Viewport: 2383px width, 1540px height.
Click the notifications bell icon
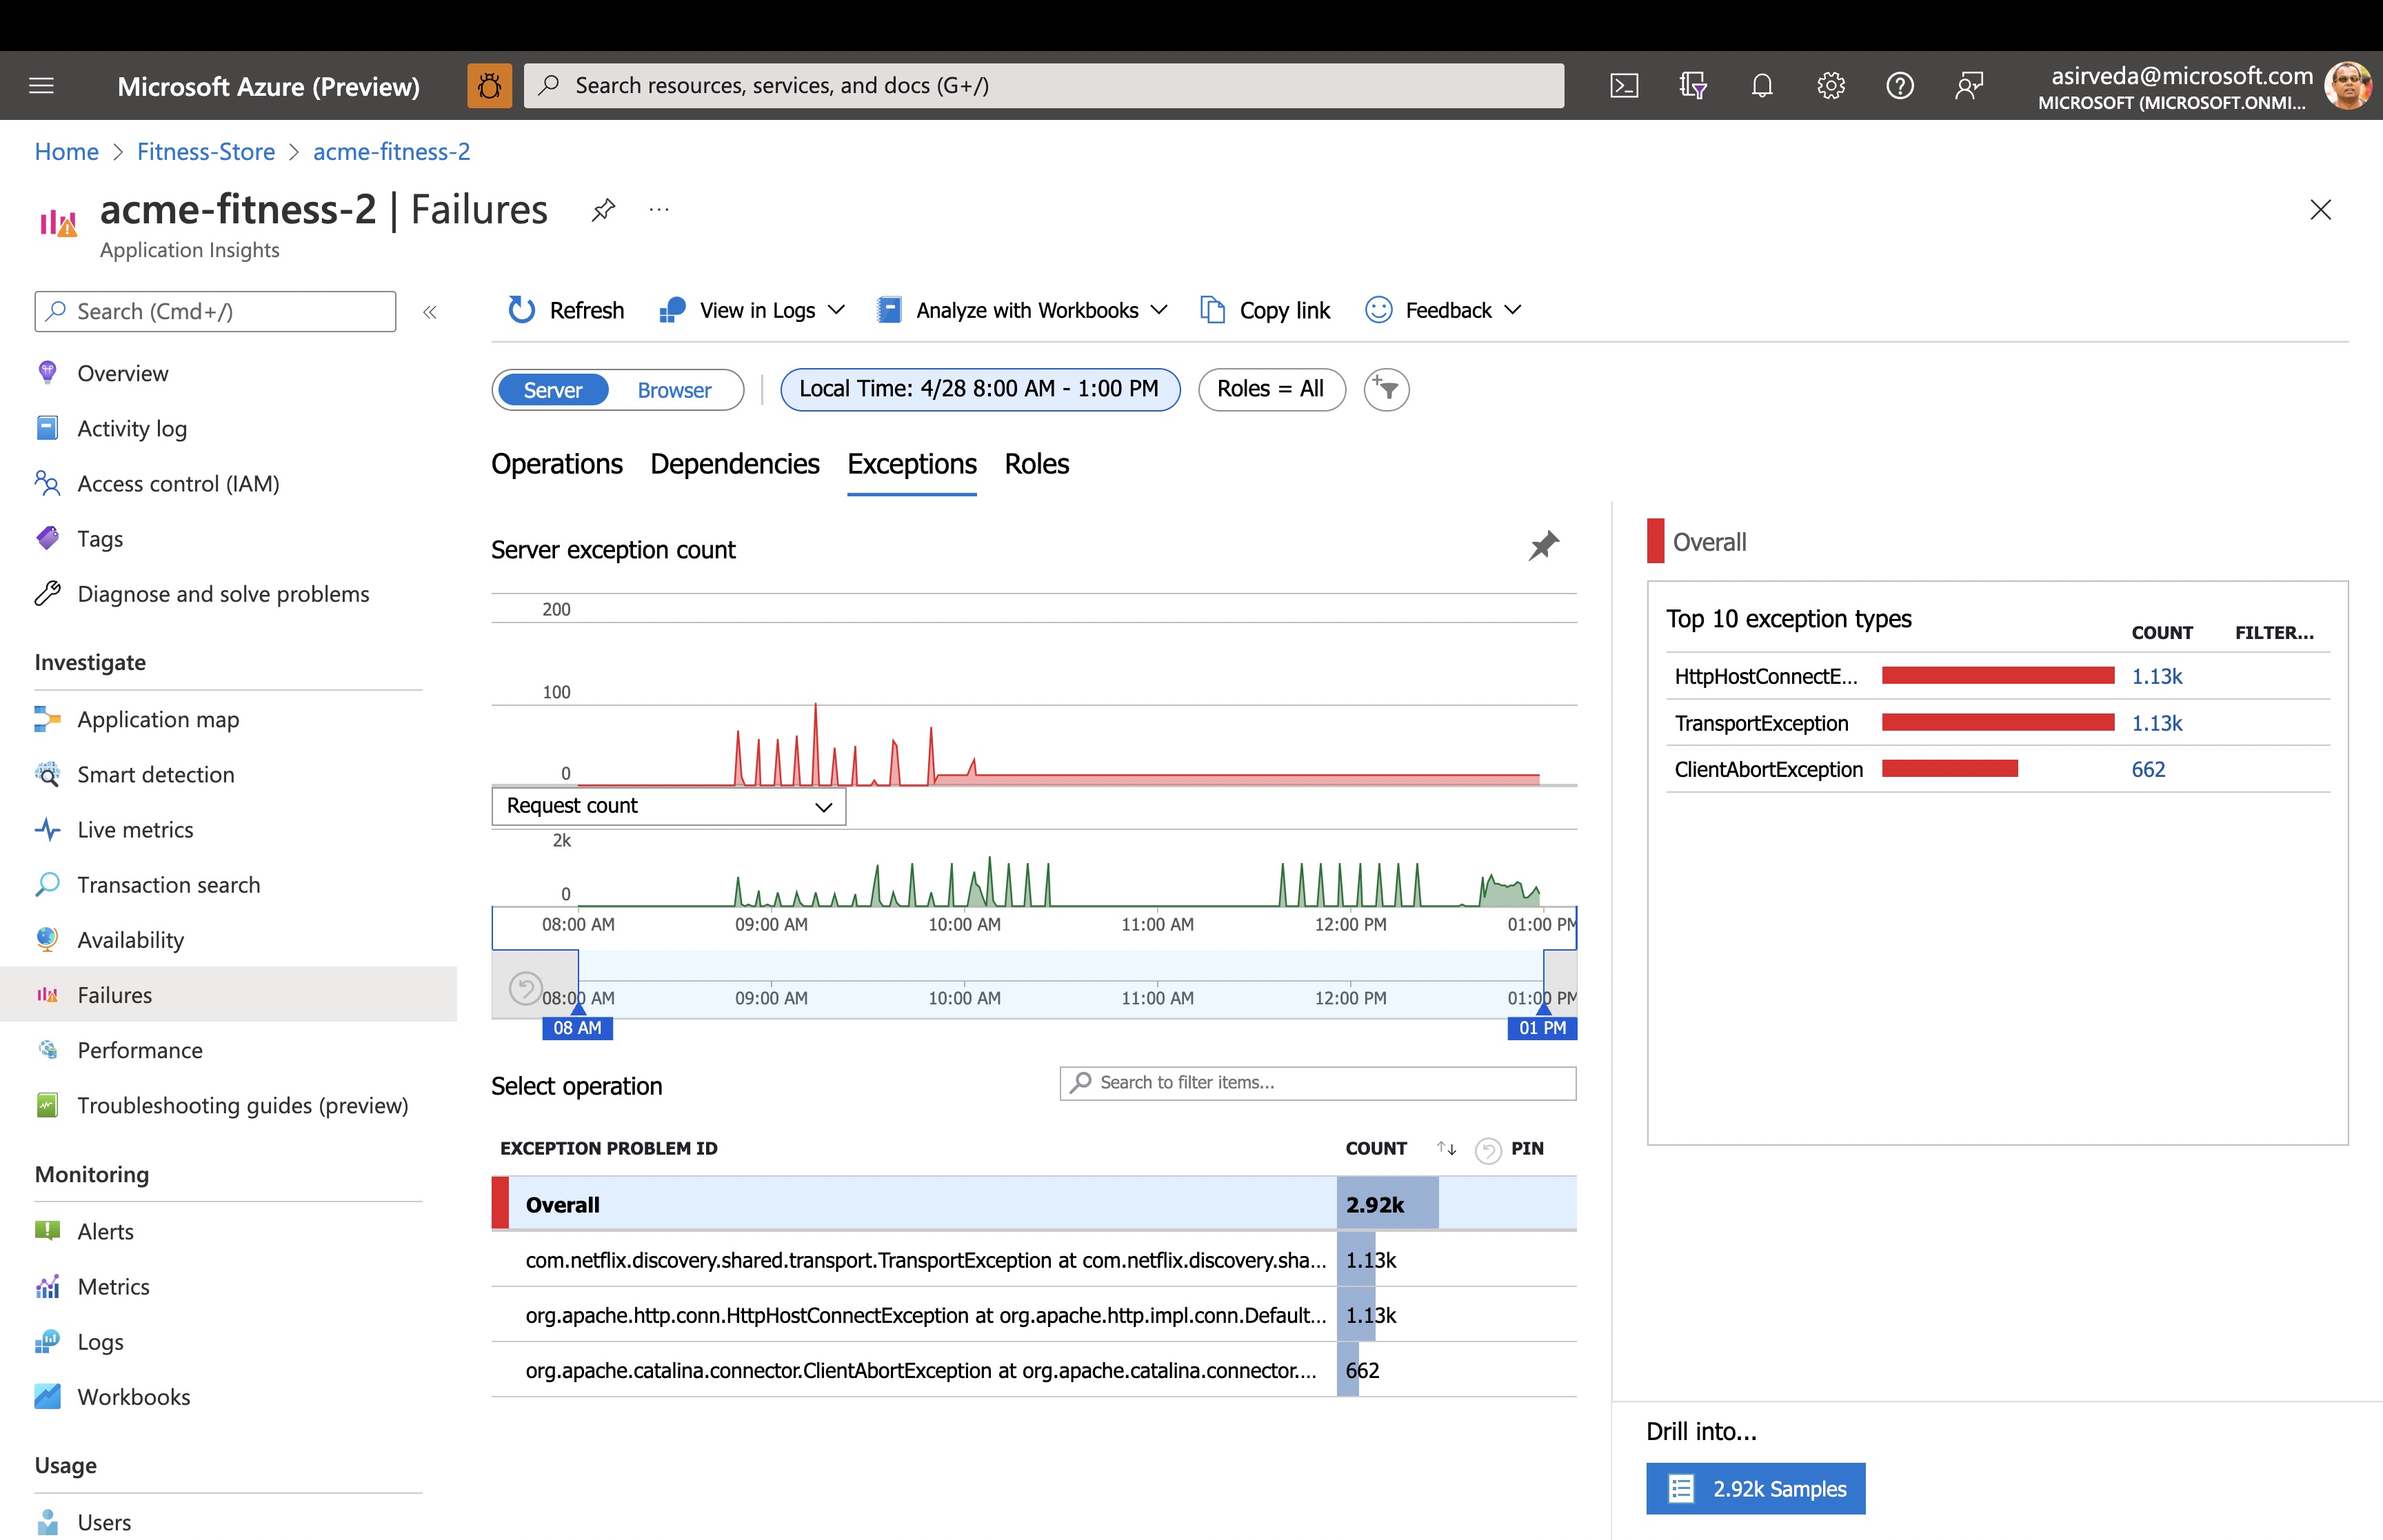[x=1761, y=86]
